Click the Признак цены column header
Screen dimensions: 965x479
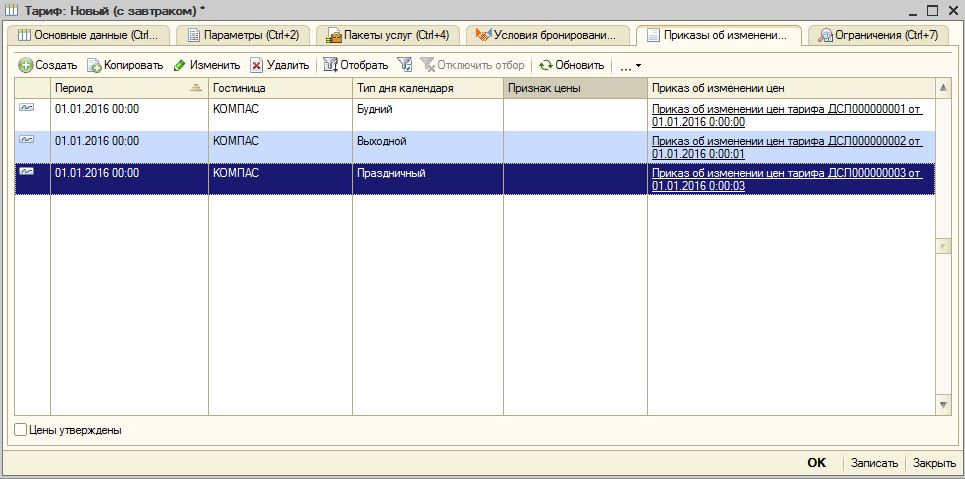575,88
